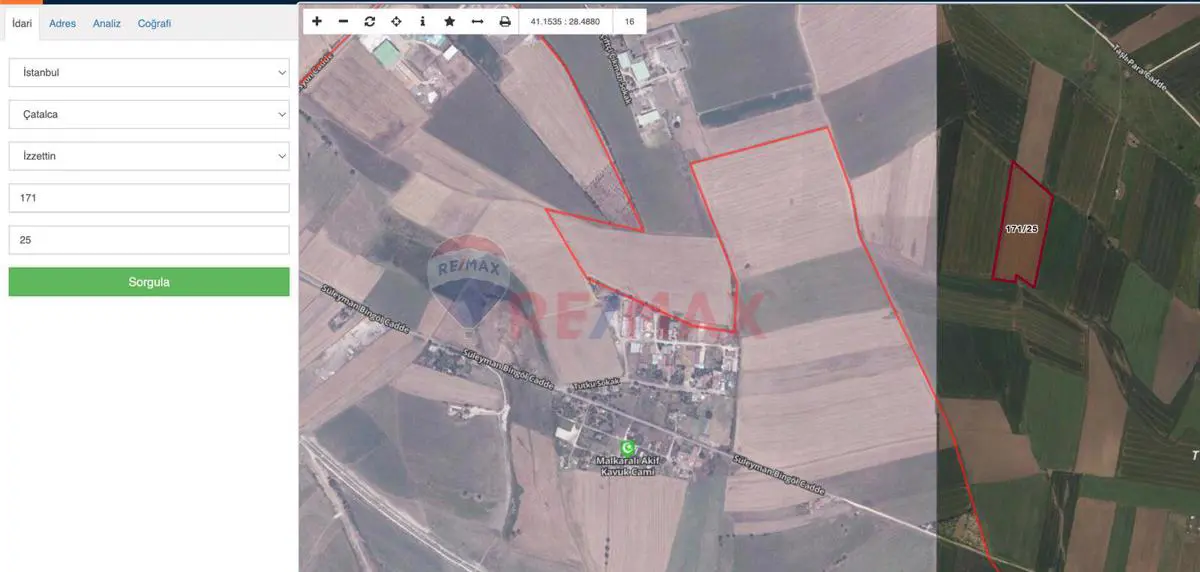Switch to the İdari tab
Screen dimensions: 1200x572
[20, 23]
